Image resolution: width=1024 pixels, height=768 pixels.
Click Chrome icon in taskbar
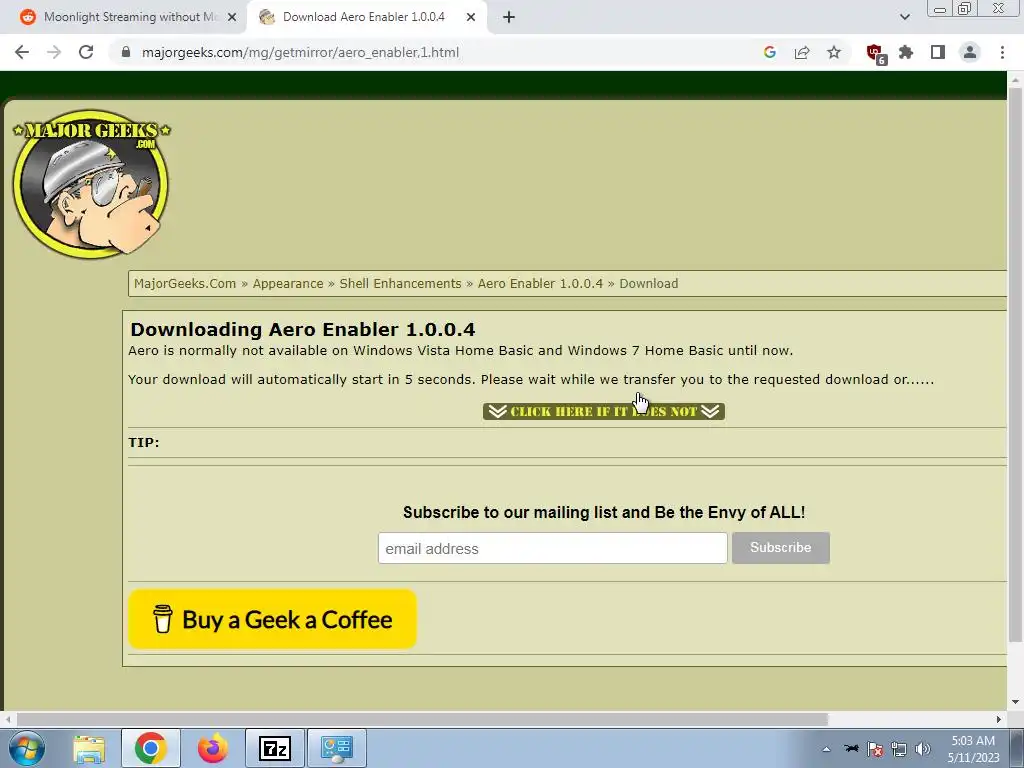[151, 748]
